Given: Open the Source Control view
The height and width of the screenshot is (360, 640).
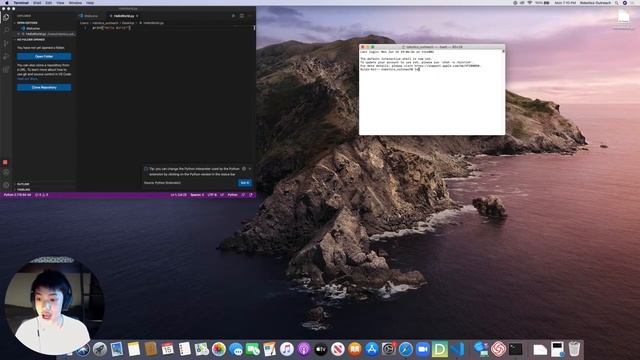Looking at the screenshot, I should click(6, 43).
